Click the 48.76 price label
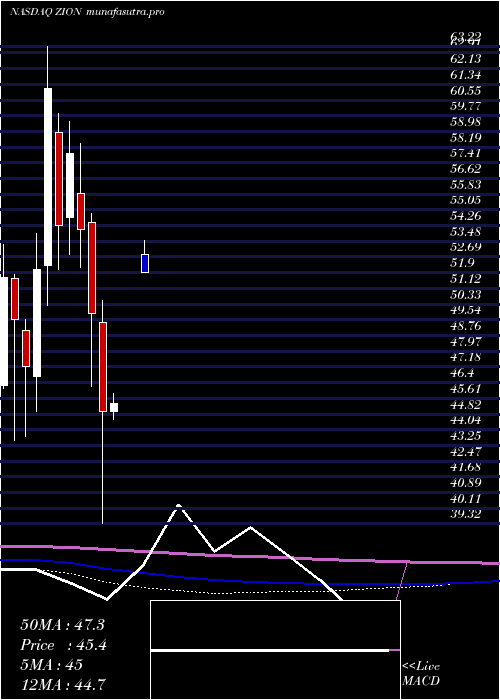This screenshot has height=700, width=500. click(466, 325)
